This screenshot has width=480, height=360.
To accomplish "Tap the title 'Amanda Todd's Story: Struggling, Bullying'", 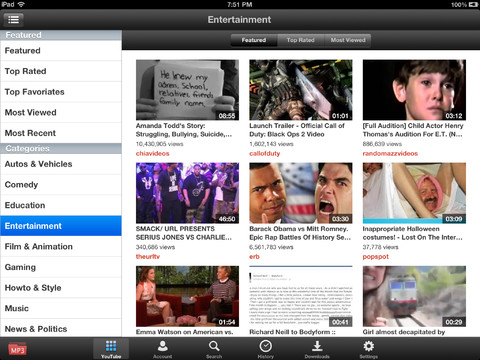I will [x=184, y=130].
